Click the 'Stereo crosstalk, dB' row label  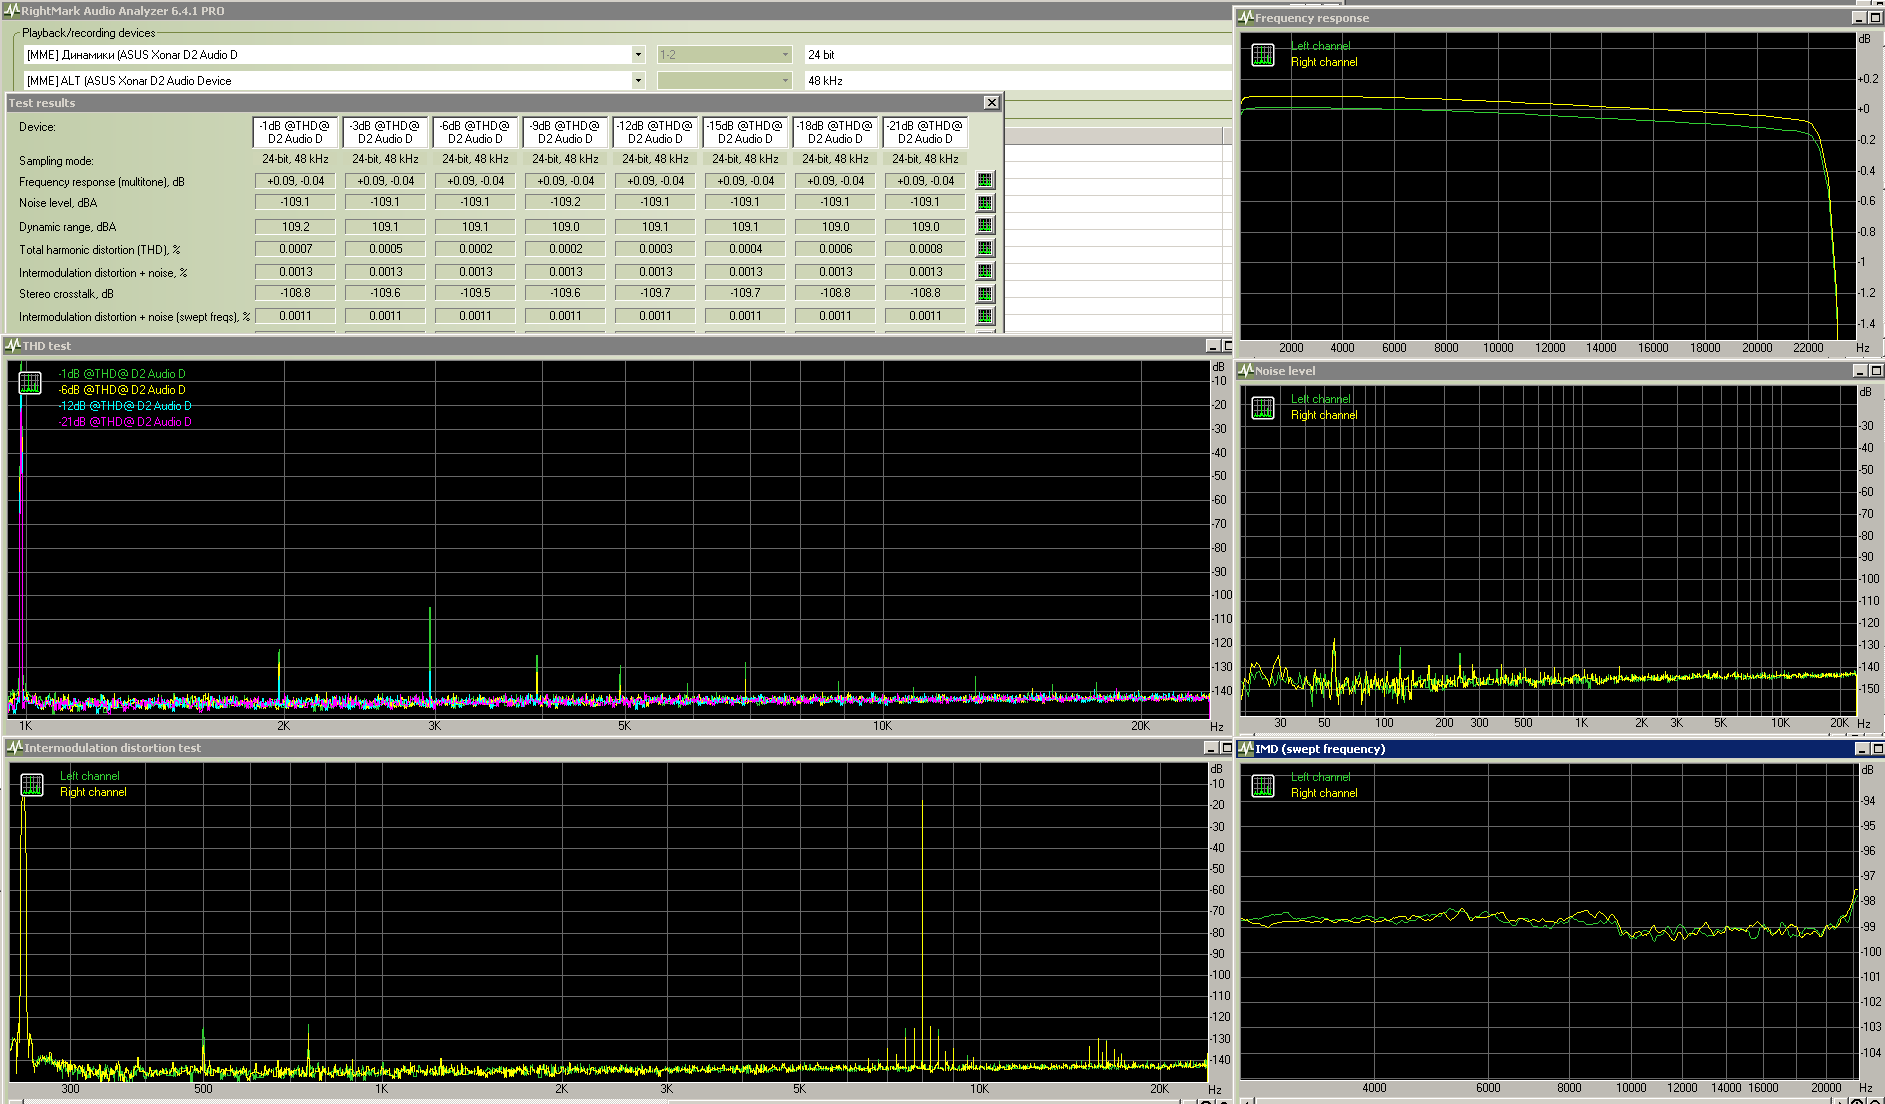[66, 294]
